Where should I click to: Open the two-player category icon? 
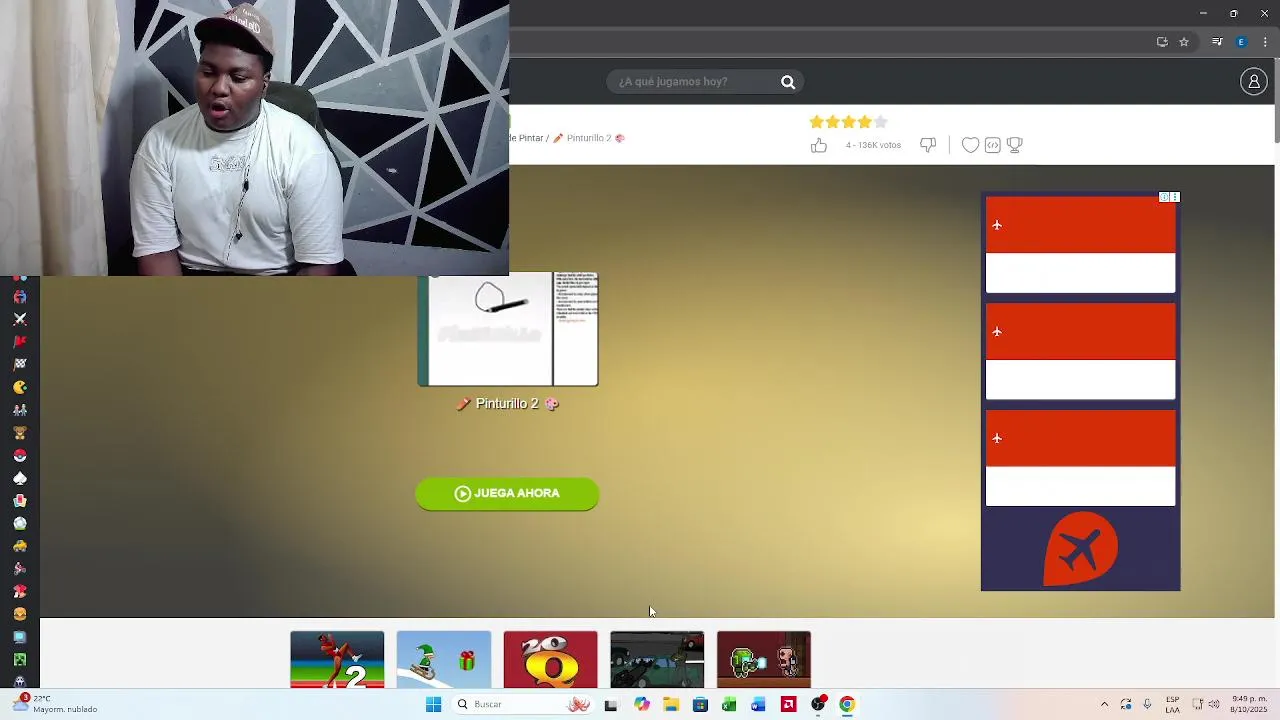click(20, 410)
